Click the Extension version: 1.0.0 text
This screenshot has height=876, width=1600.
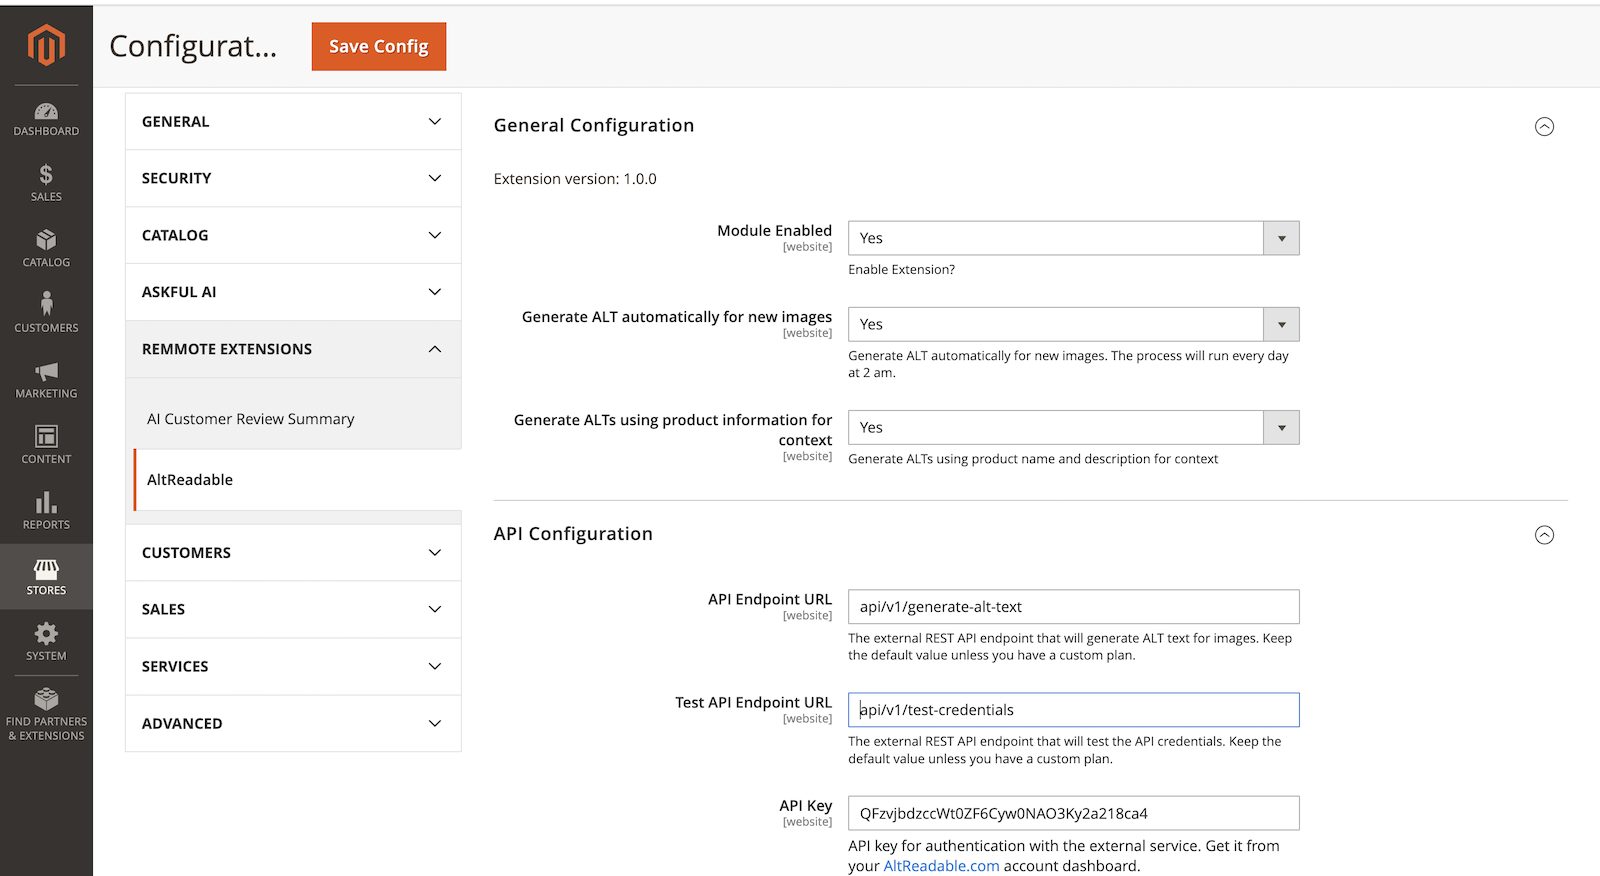point(575,179)
